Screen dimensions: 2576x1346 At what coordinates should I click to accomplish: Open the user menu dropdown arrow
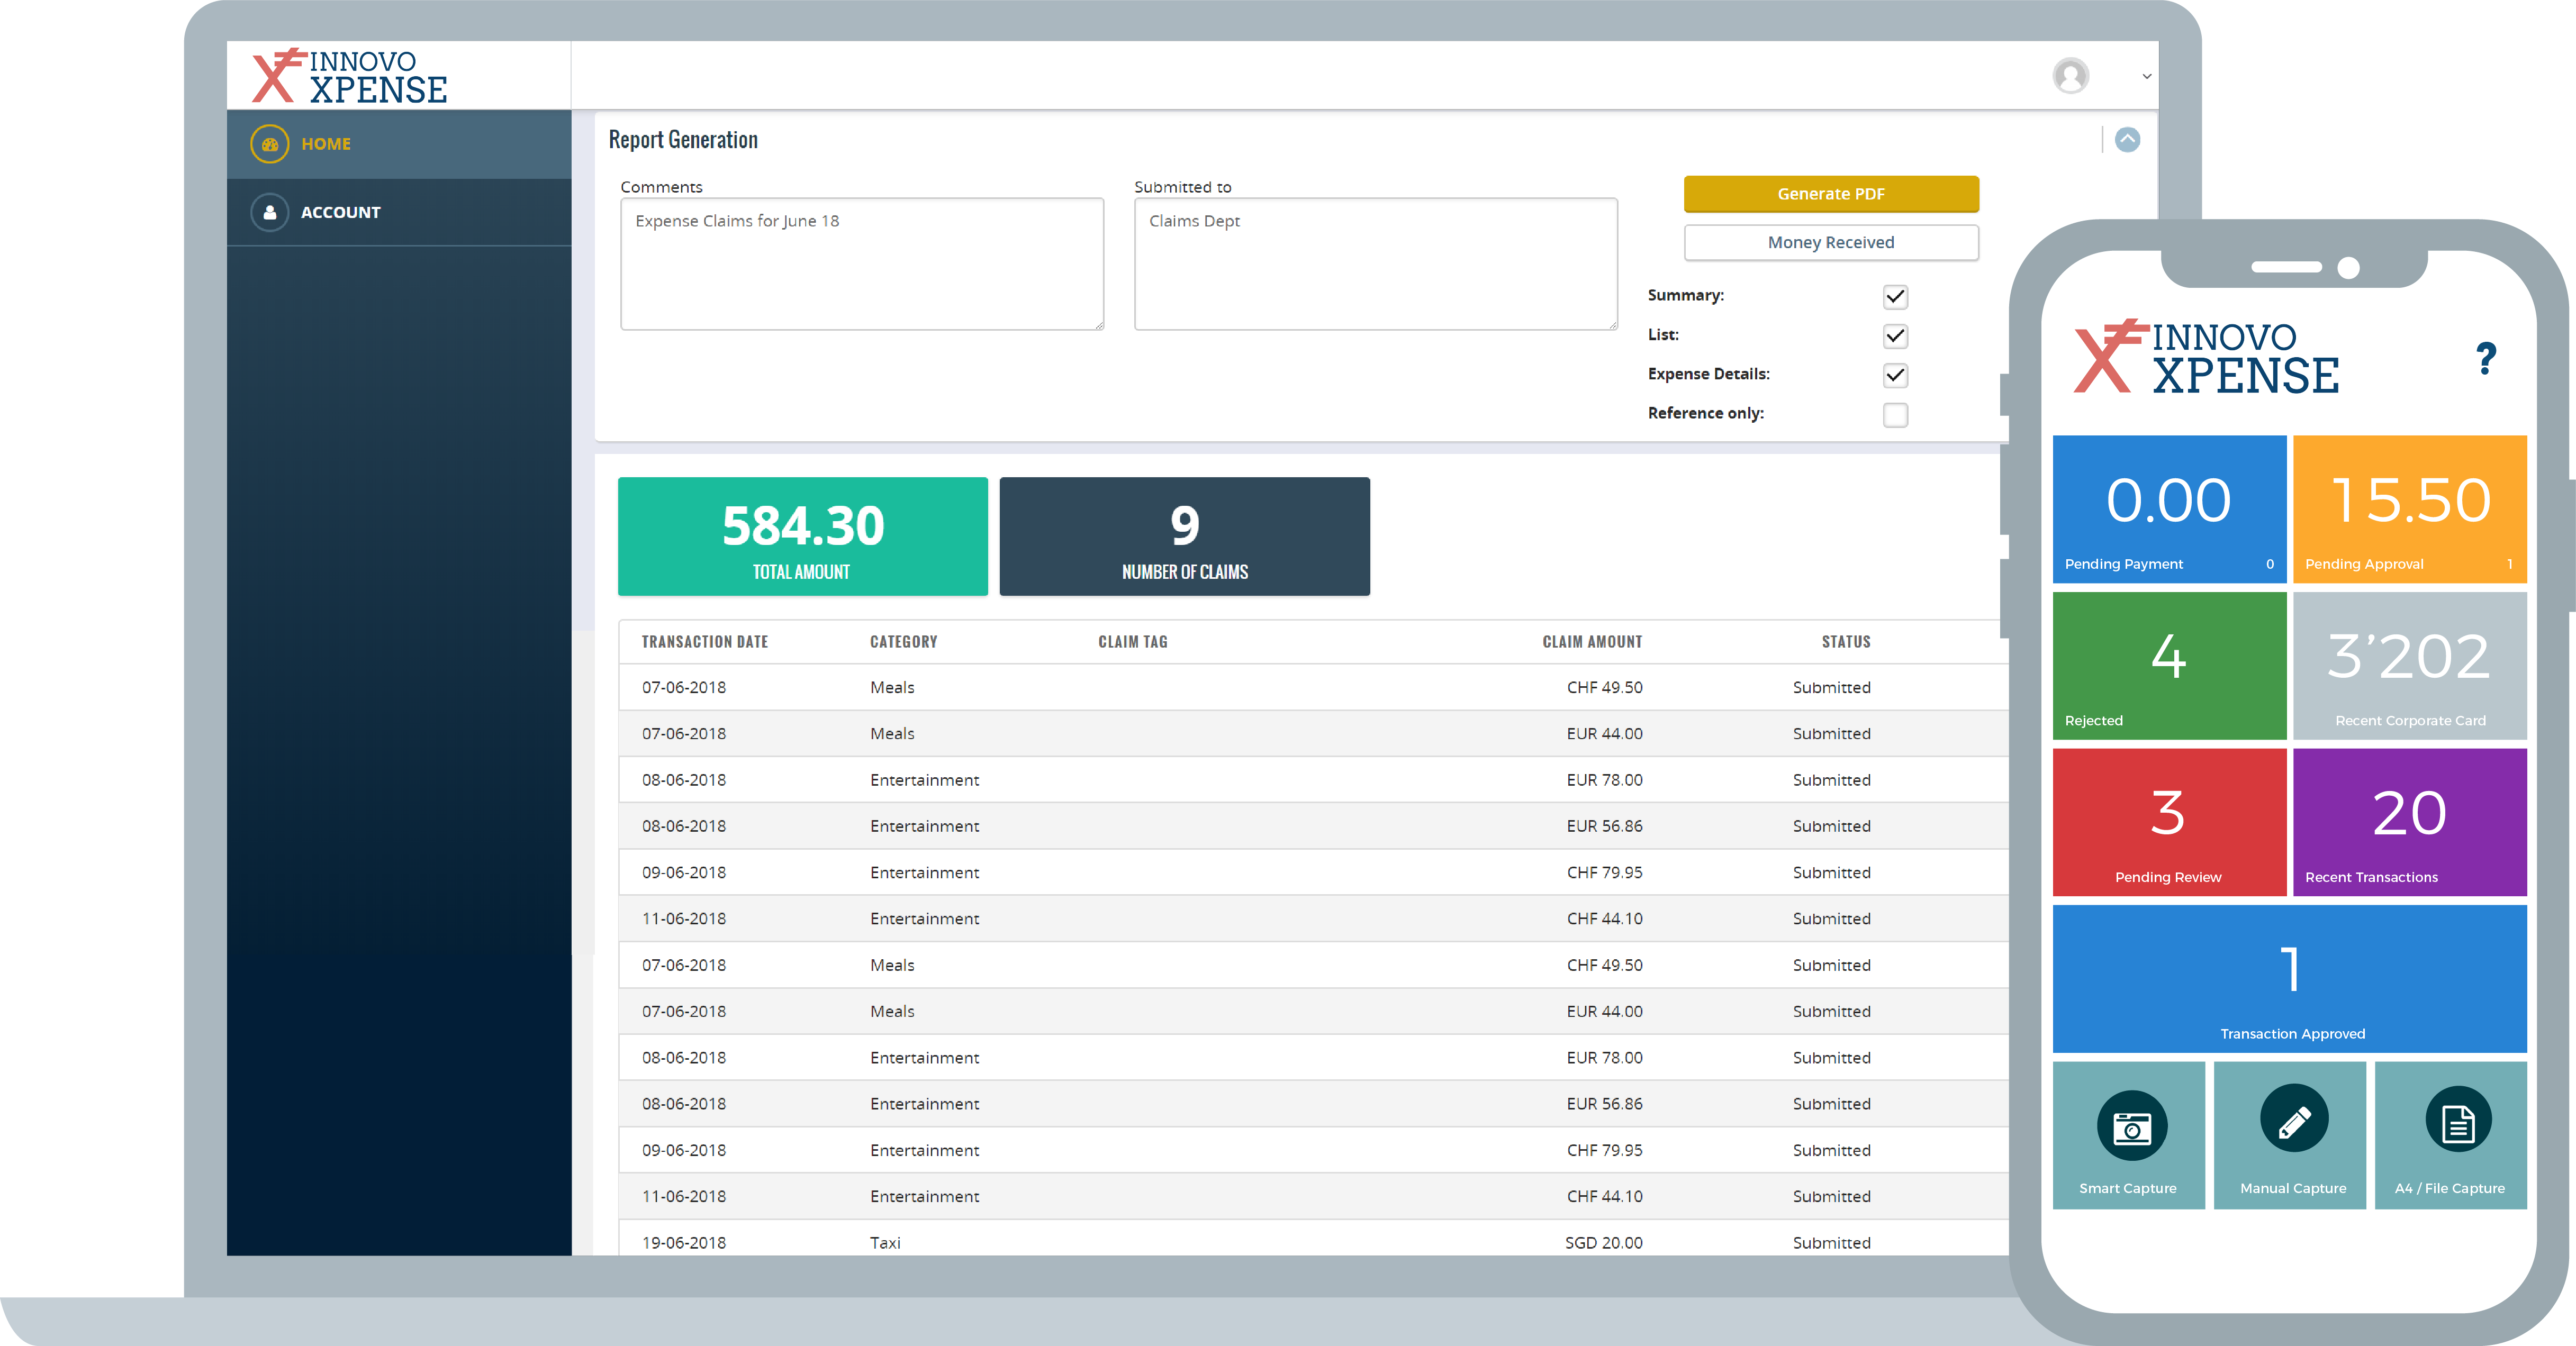coord(2146,77)
